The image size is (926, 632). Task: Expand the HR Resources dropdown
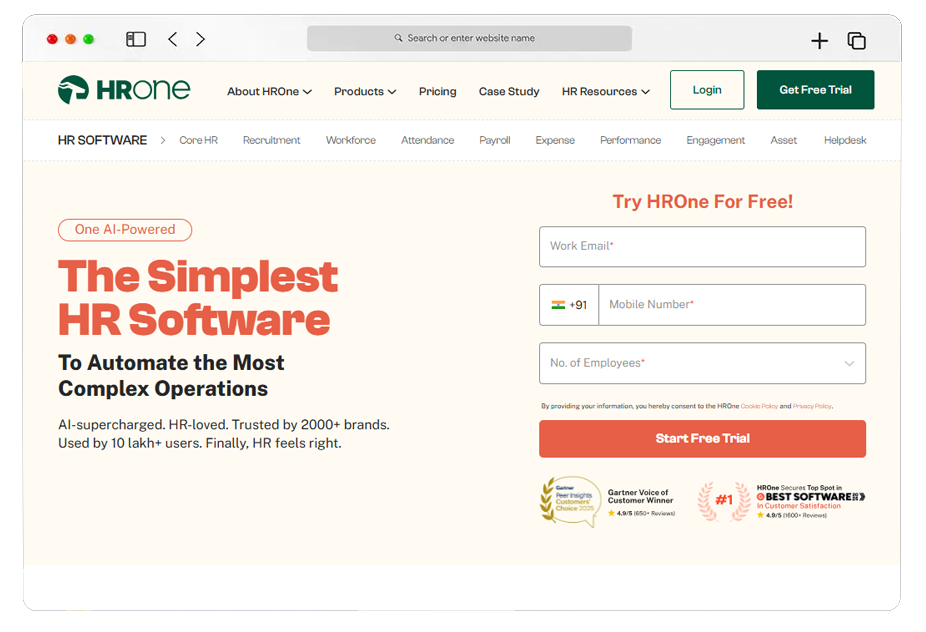point(604,91)
